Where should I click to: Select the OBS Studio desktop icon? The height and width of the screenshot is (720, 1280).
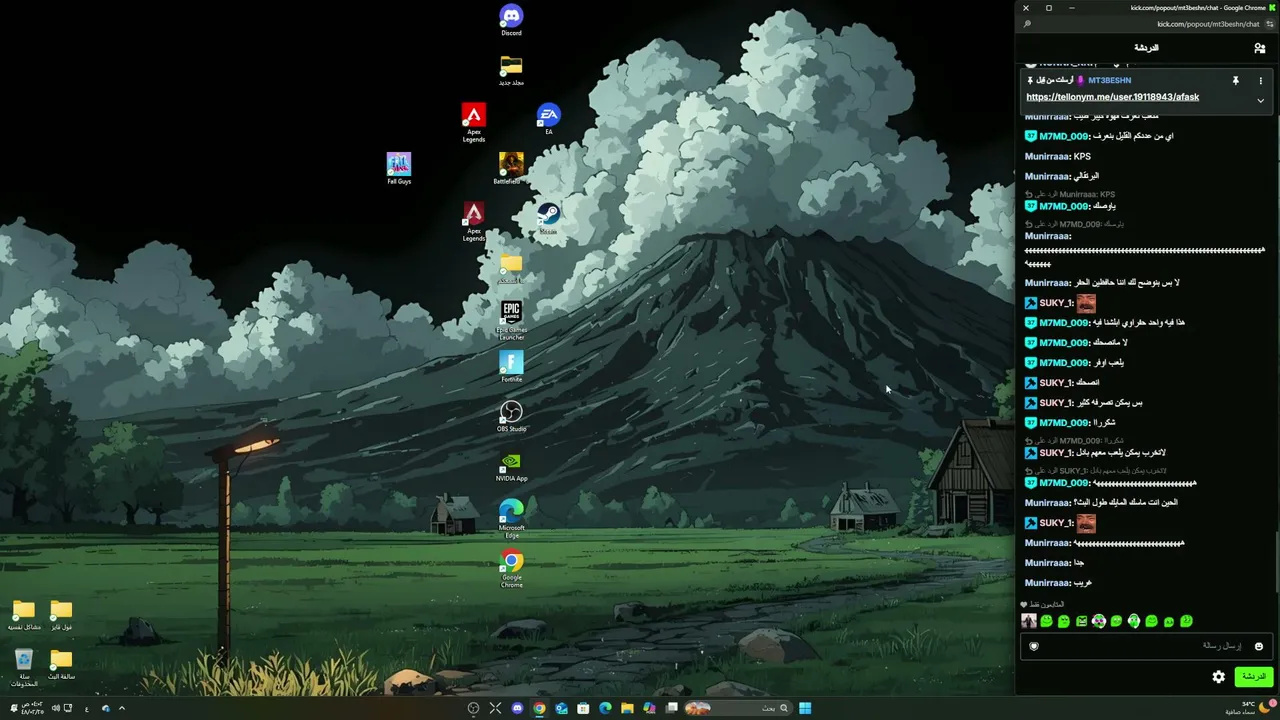coord(511,416)
